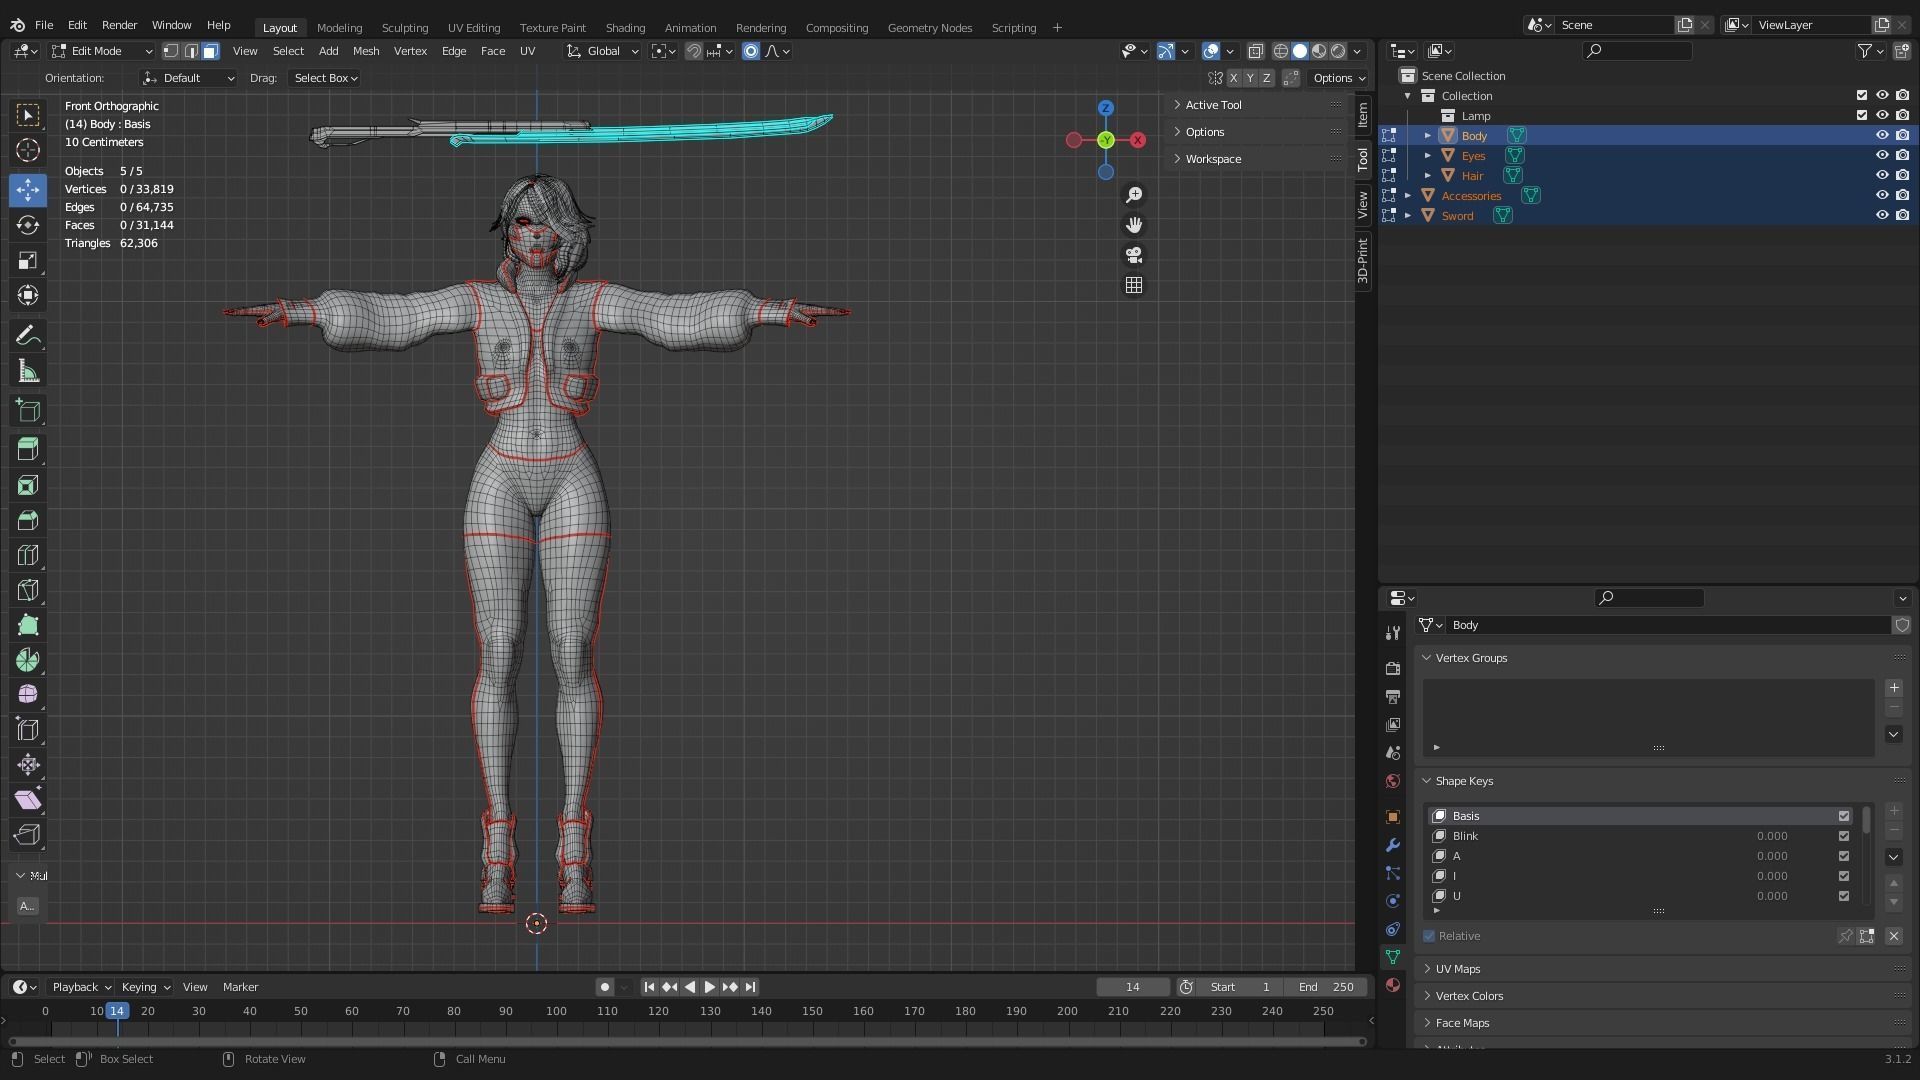Screen dimensions: 1920x1080
Task: Toggle proportional editing button
Action: pos(751,51)
